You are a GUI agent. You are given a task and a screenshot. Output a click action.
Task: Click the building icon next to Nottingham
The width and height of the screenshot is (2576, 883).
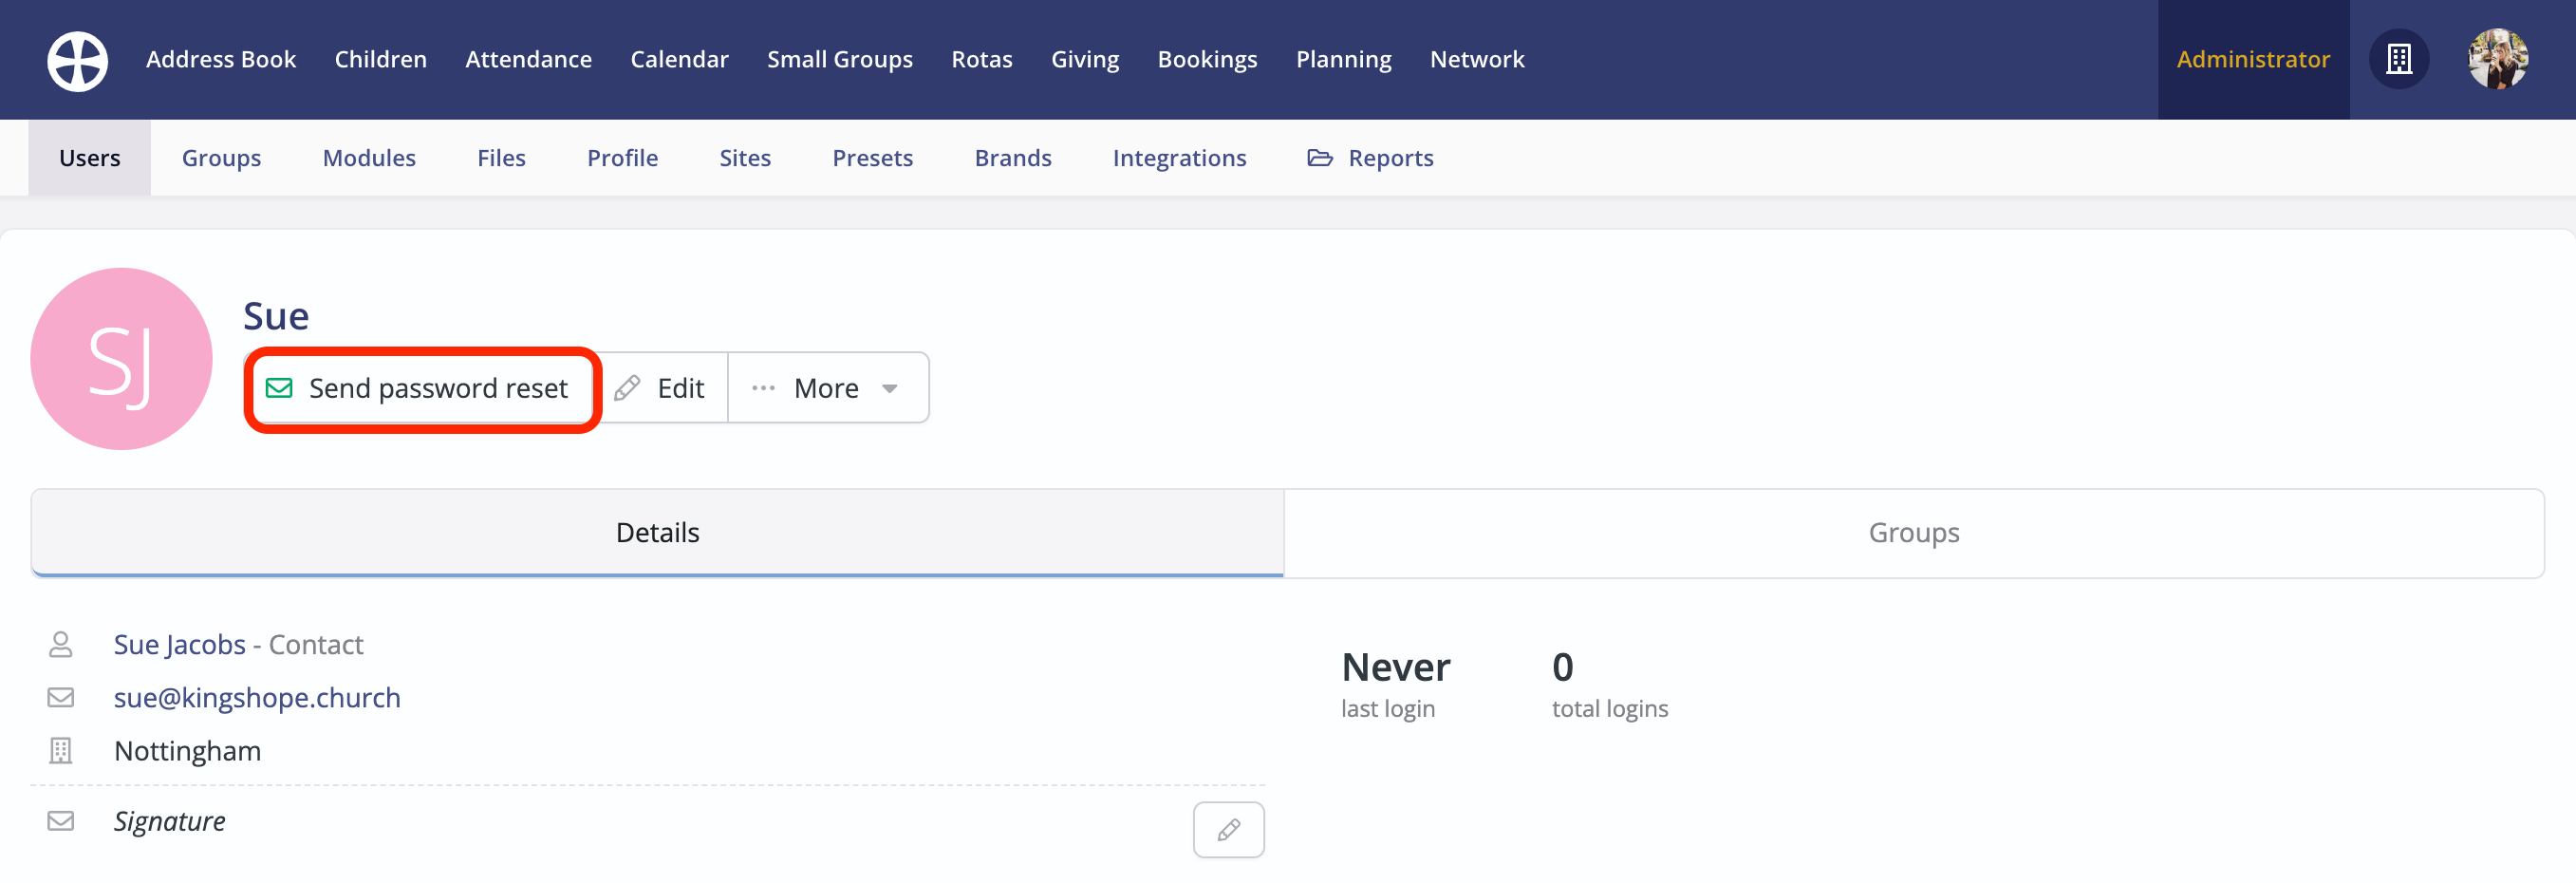click(x=60, y=750)
